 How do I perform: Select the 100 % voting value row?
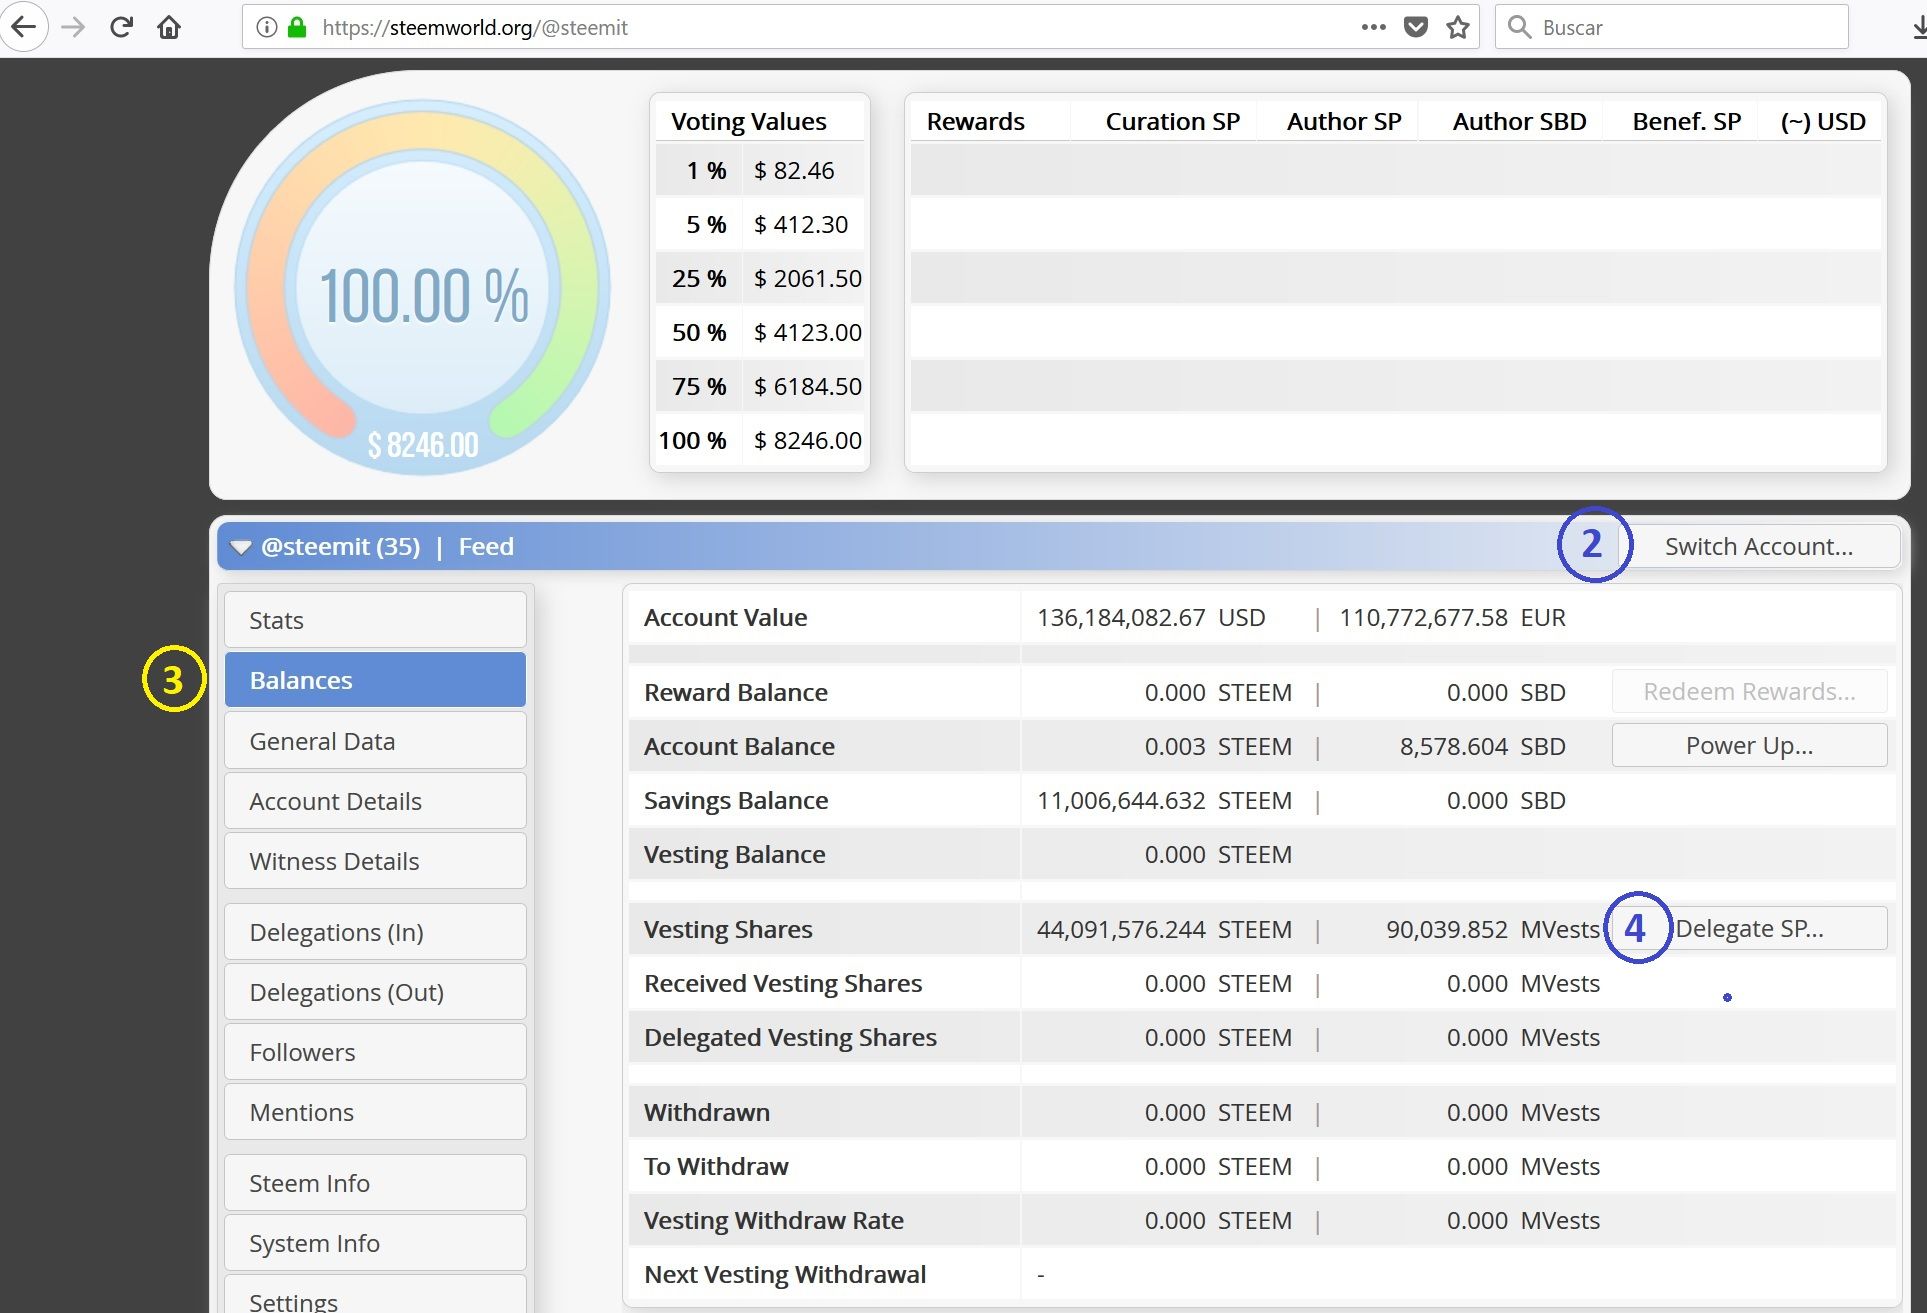point(760,440)
